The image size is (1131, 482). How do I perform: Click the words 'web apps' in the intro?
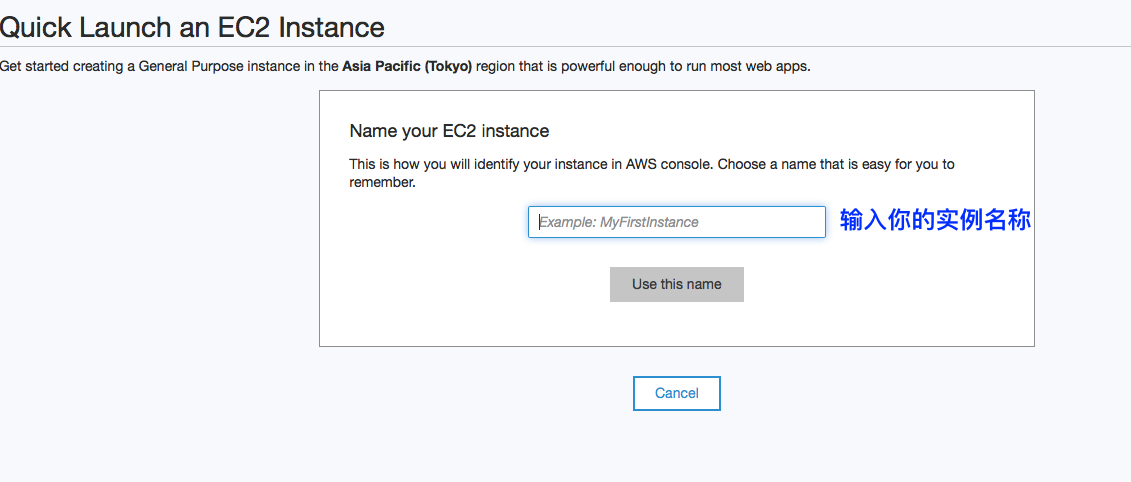[x=785, y=67]
